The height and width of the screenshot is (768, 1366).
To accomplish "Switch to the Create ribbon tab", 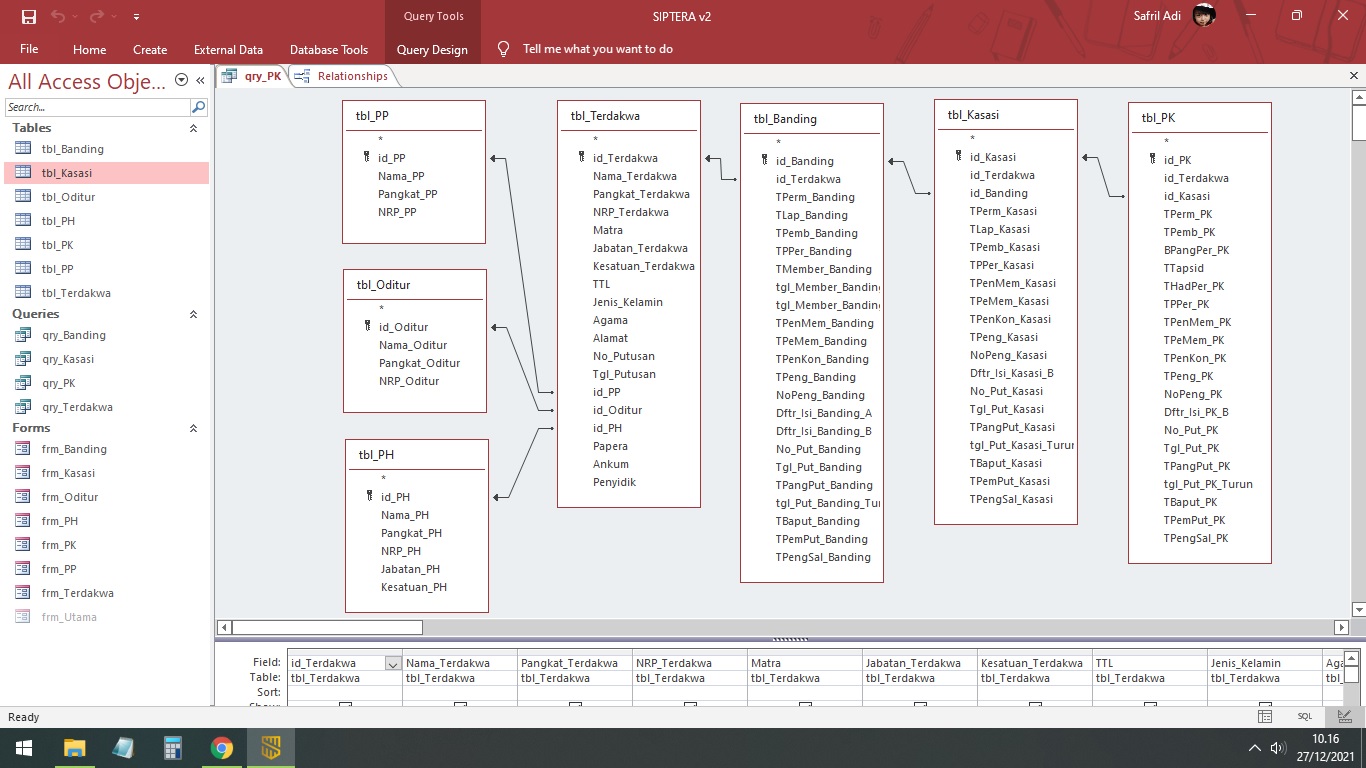I will [x=150, y=49].
